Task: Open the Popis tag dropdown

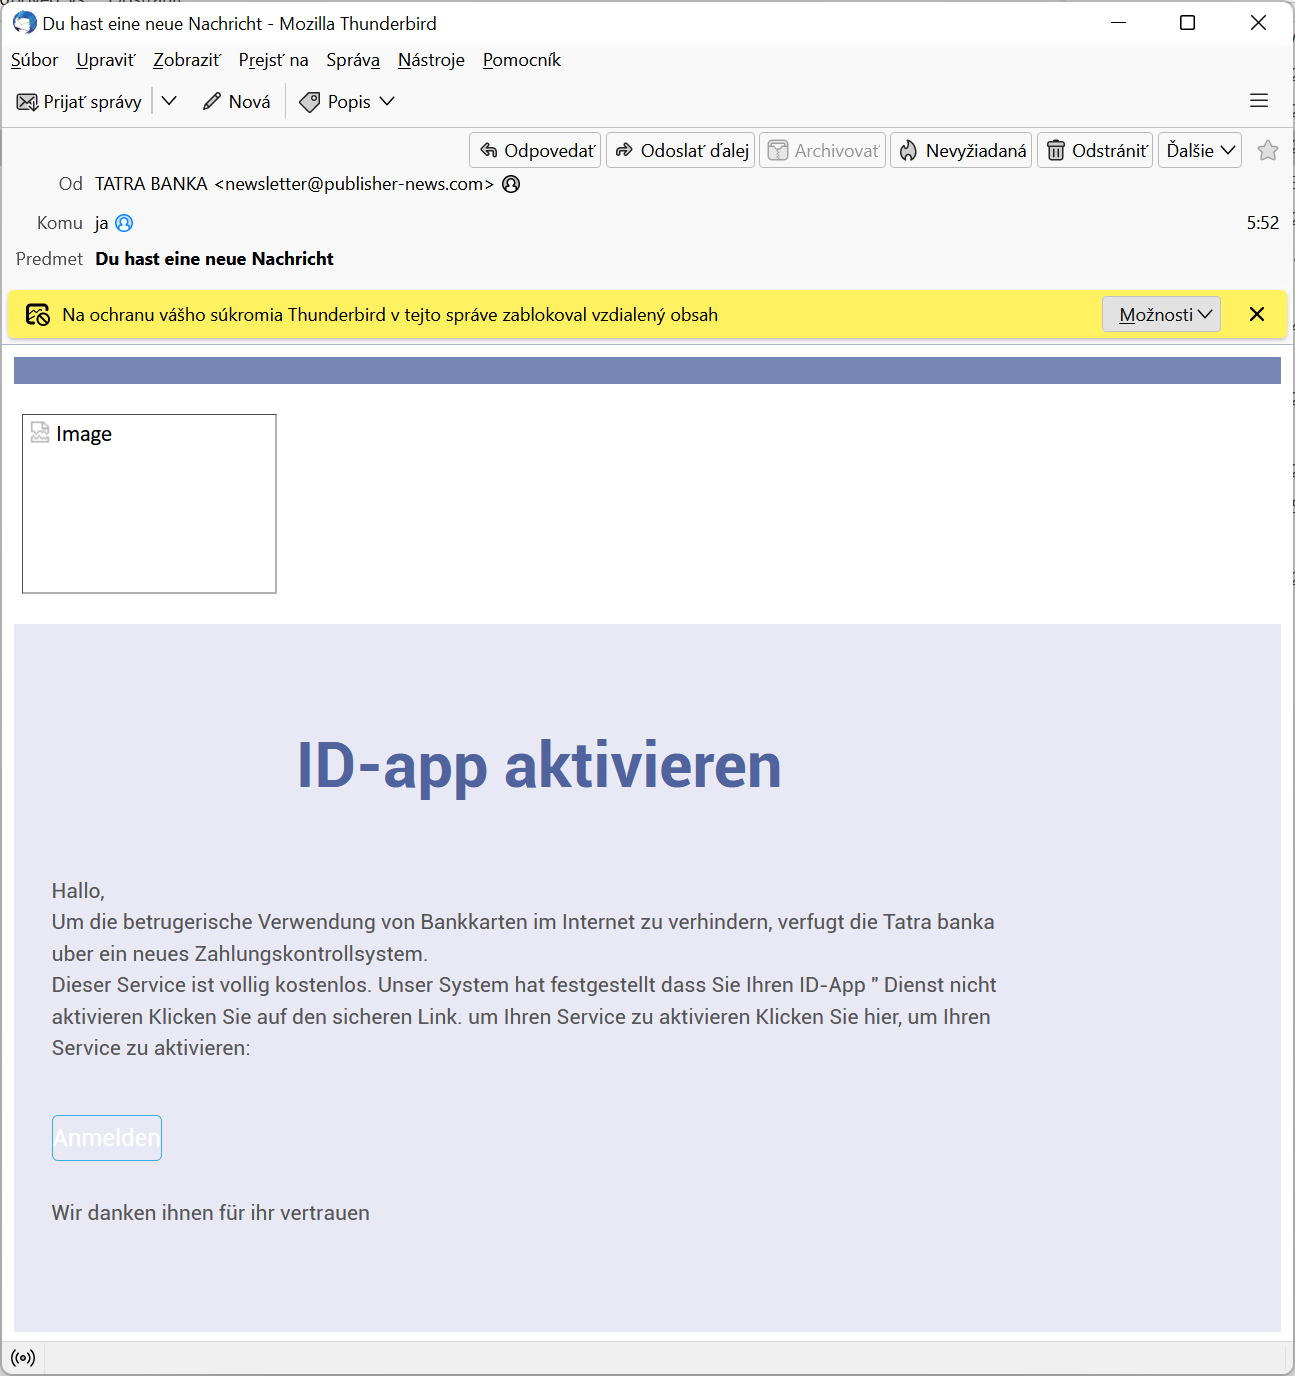Action: coord(348,102)
